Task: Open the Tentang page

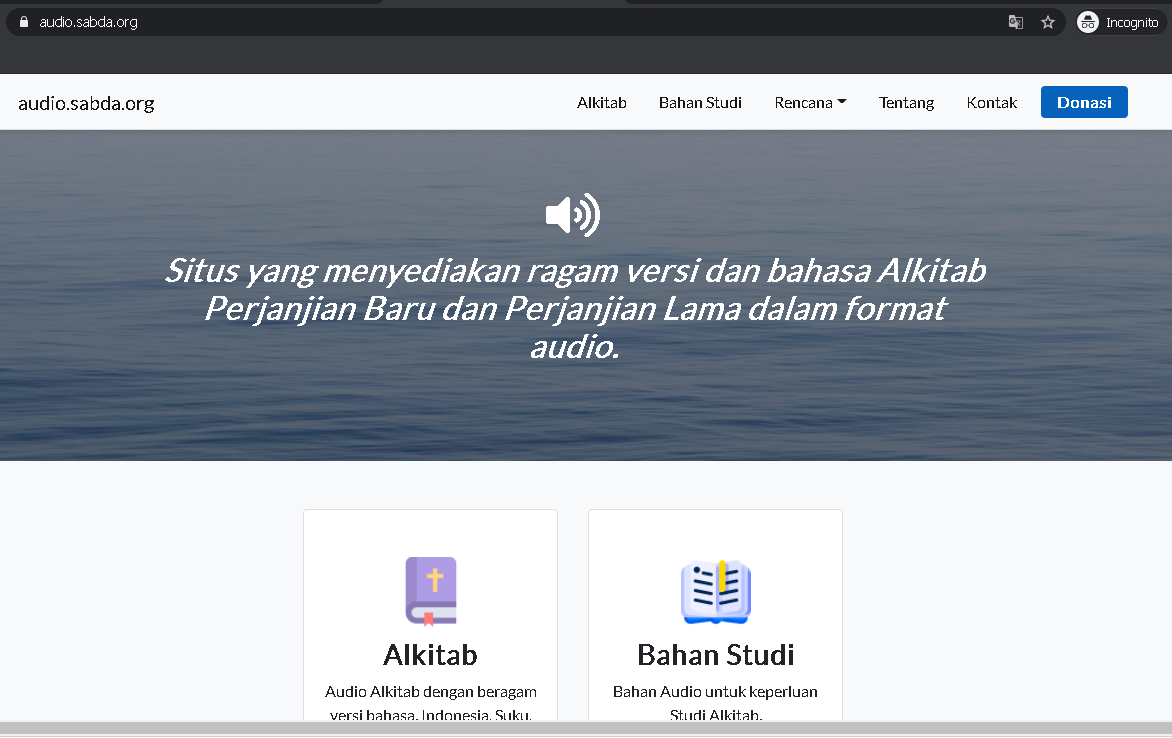Action: click(906, 102)
